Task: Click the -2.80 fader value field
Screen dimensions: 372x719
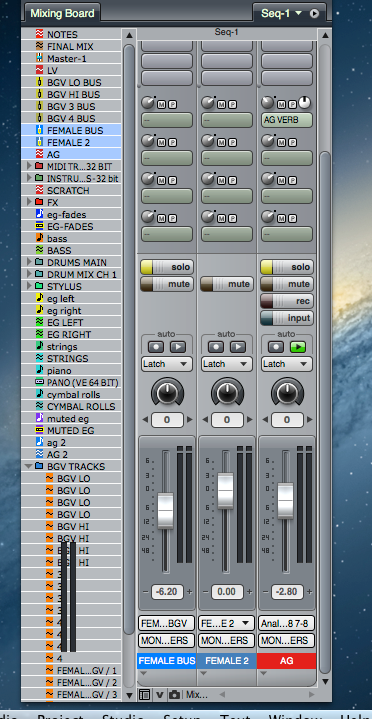Action: pos(287,591)
